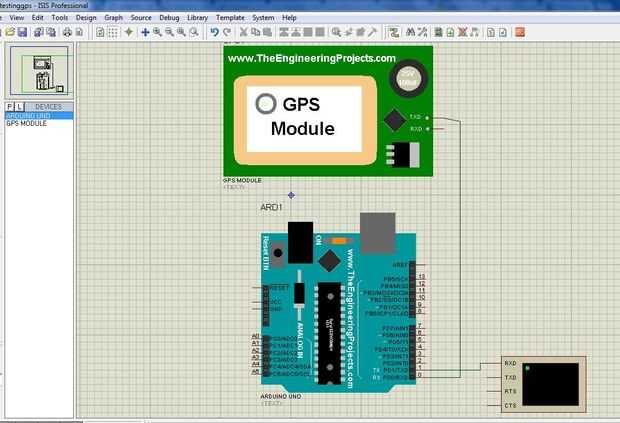Click the Block Copy icon

point(284,32)
